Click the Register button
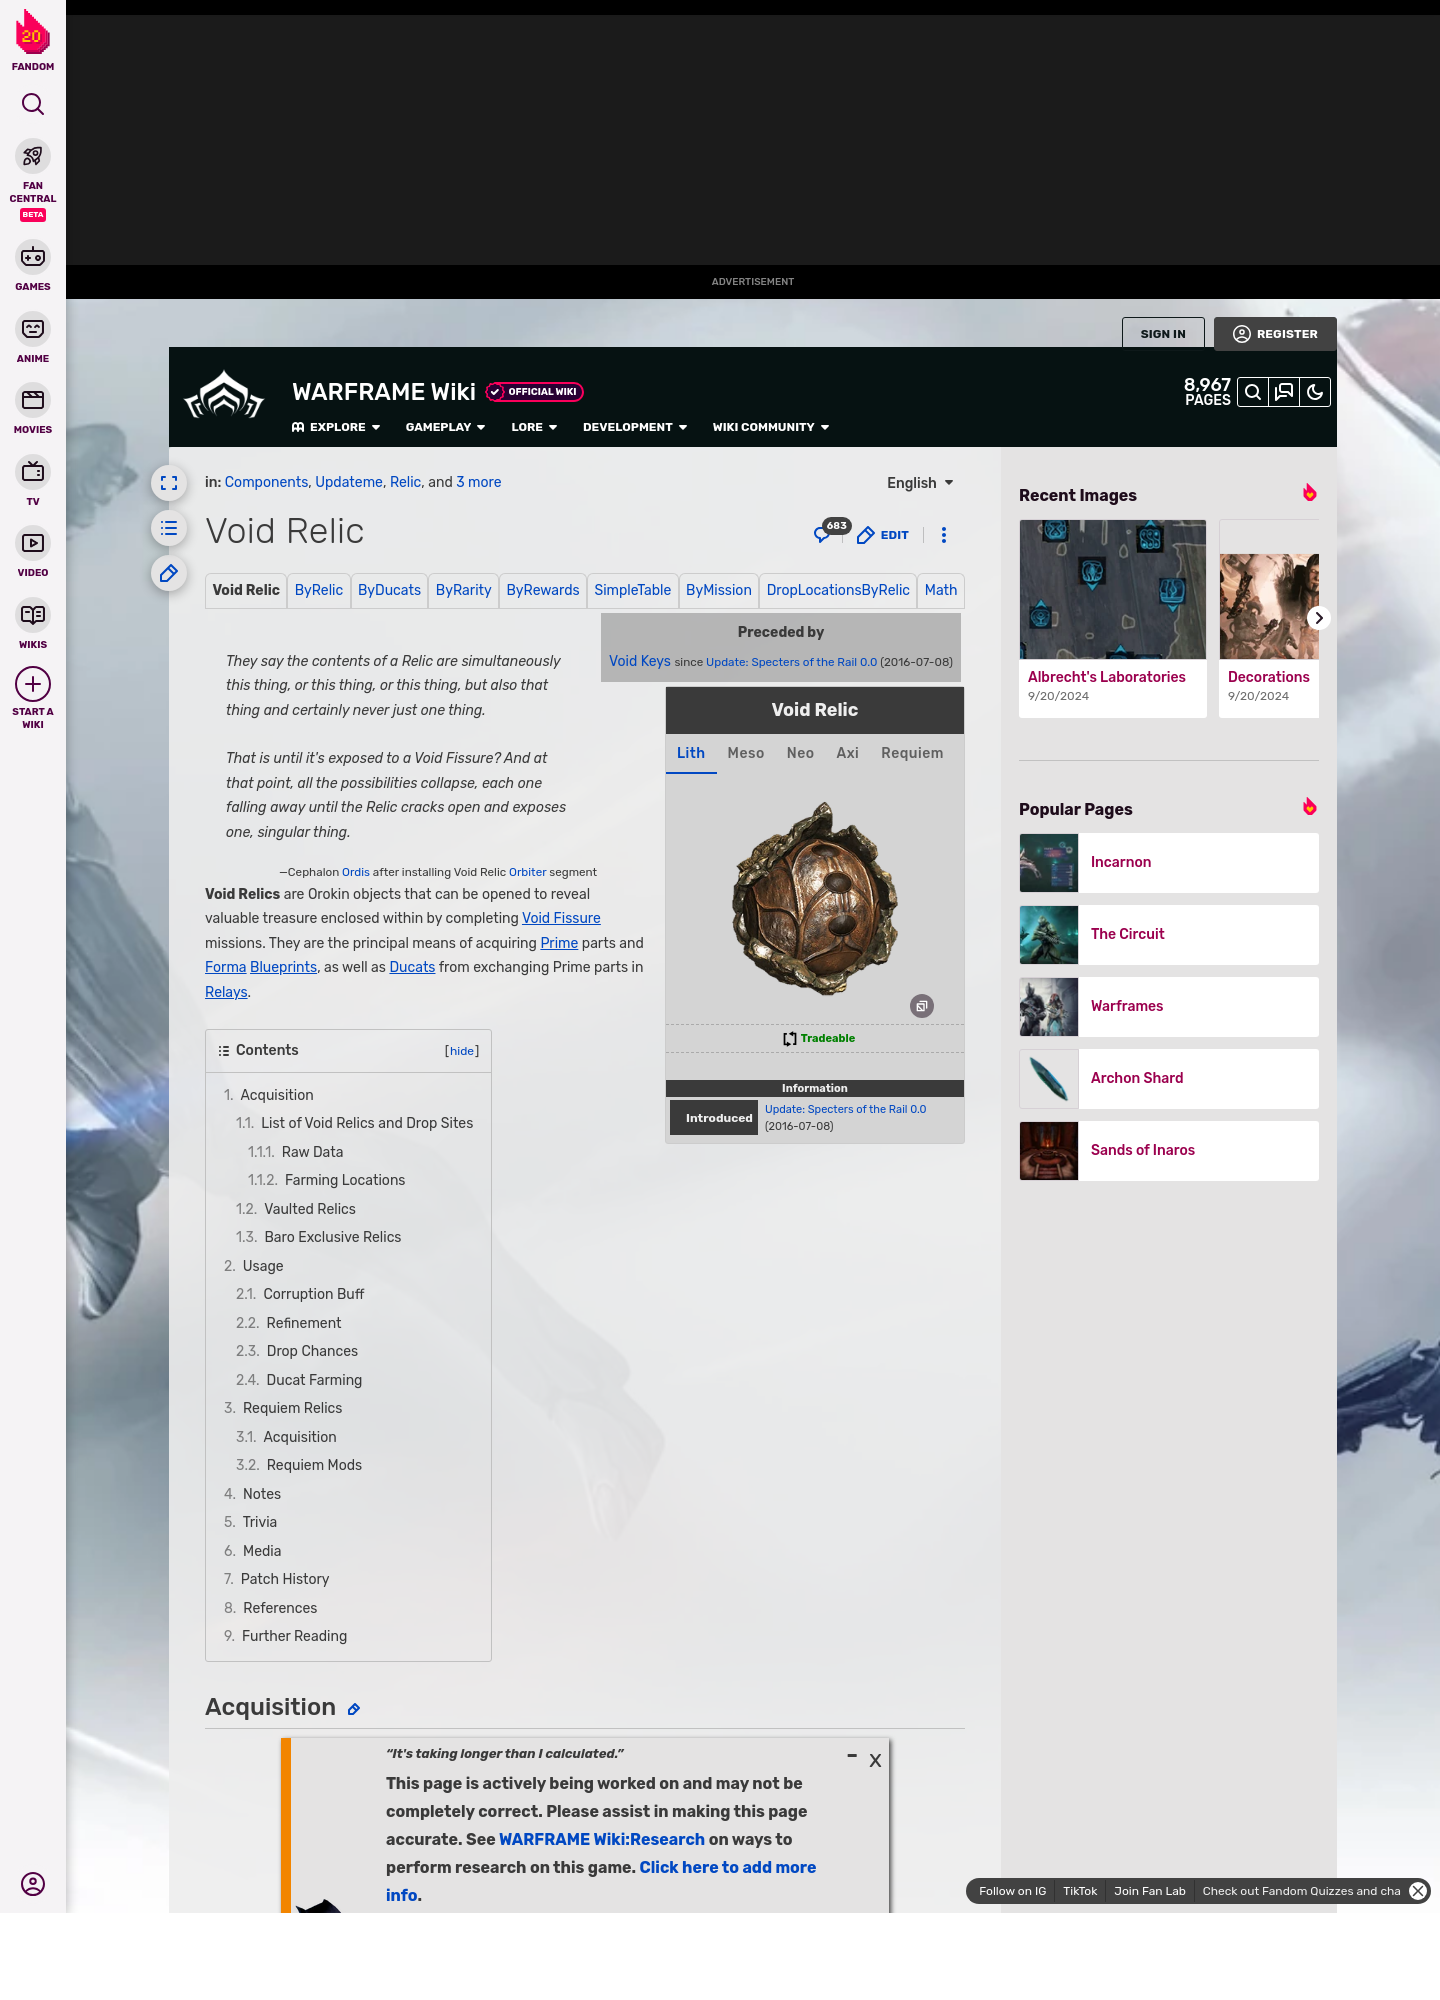1440x2000 pixels. [x=1275, y=334]
